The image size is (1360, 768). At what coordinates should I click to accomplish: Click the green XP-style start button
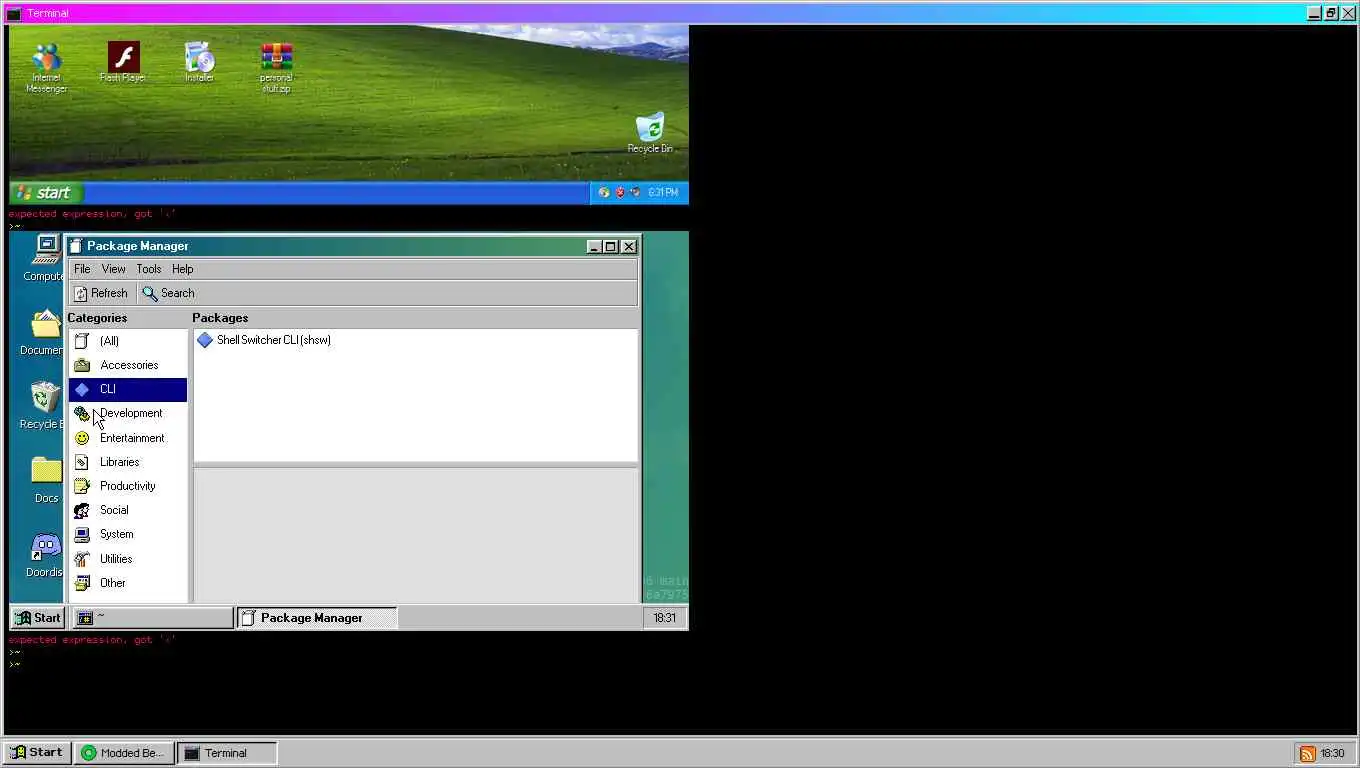coord(46,193)
